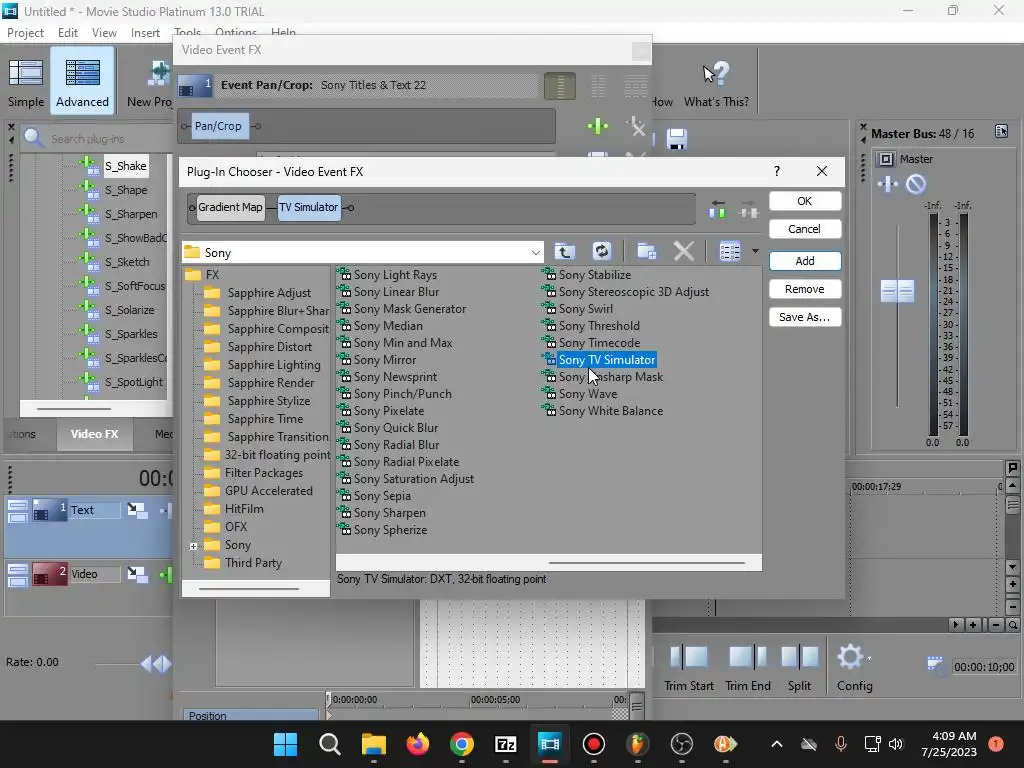Select the Gradient Map plug-in in chain
1024x768 pixels.
[x=231, y=207]
